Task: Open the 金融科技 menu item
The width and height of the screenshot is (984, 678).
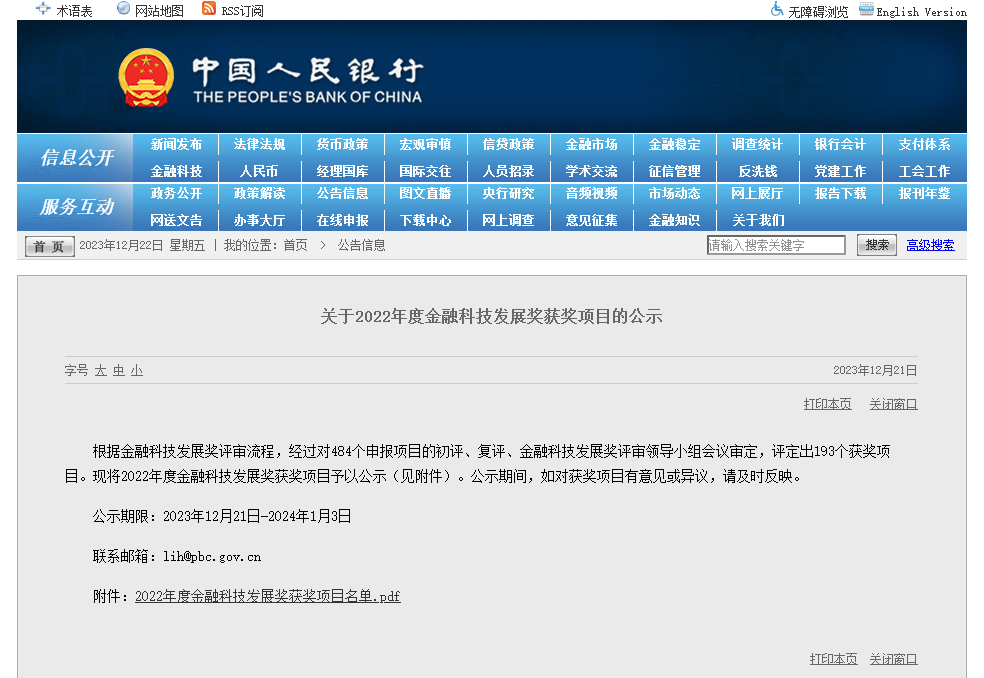Action: pos(176,171)
